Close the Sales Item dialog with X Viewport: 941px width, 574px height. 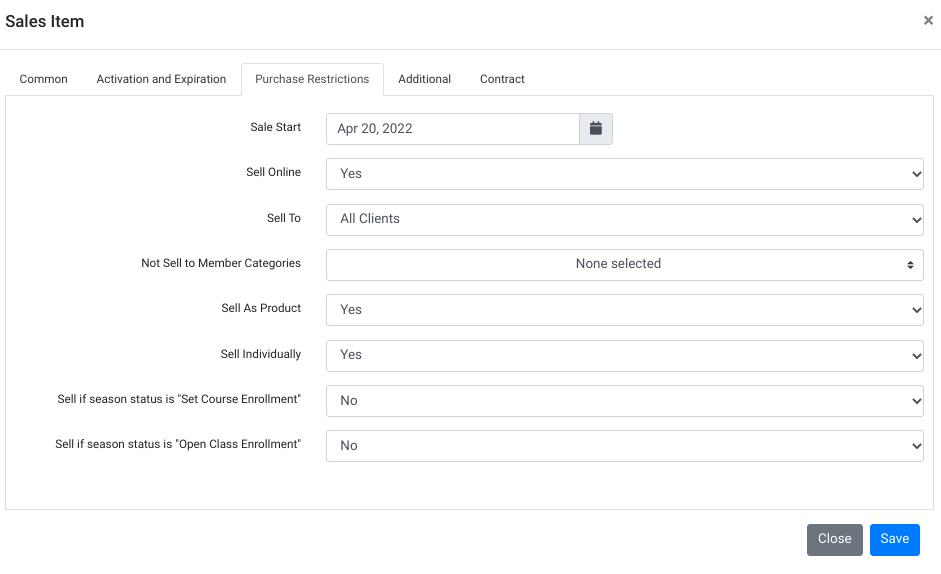(928, 20)
